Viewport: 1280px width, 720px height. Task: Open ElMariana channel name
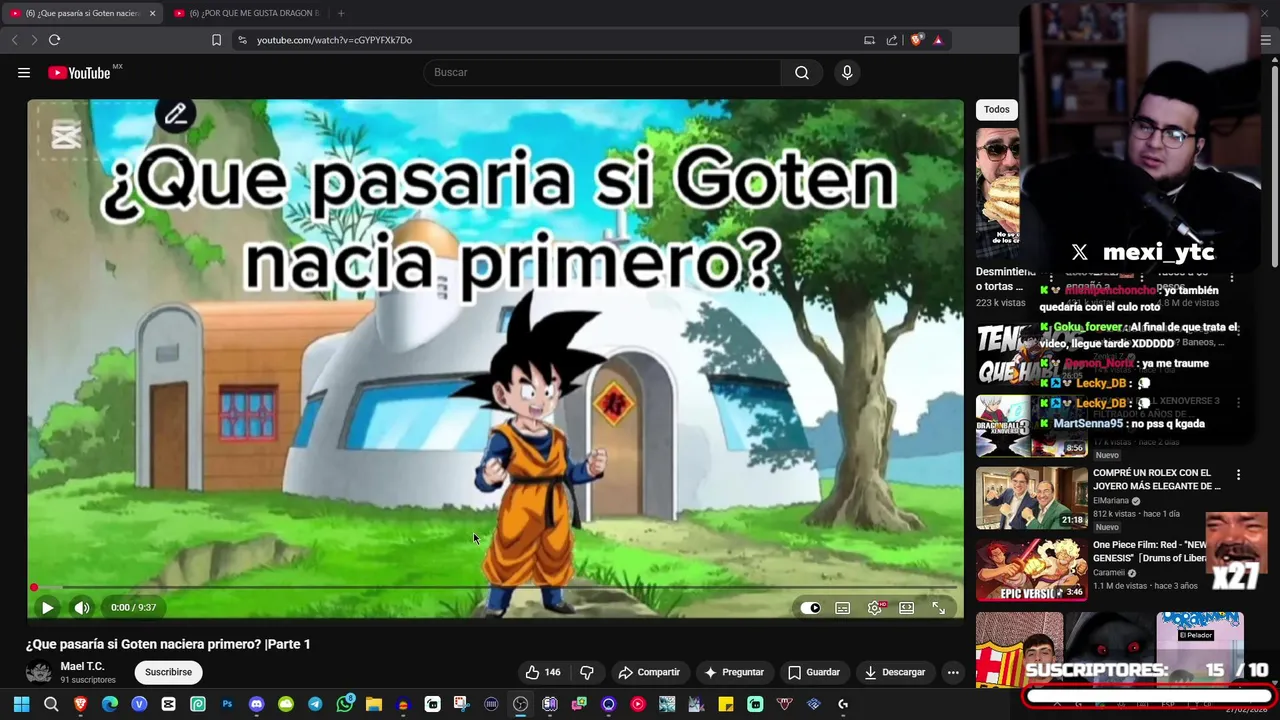tap(1111, 501)
